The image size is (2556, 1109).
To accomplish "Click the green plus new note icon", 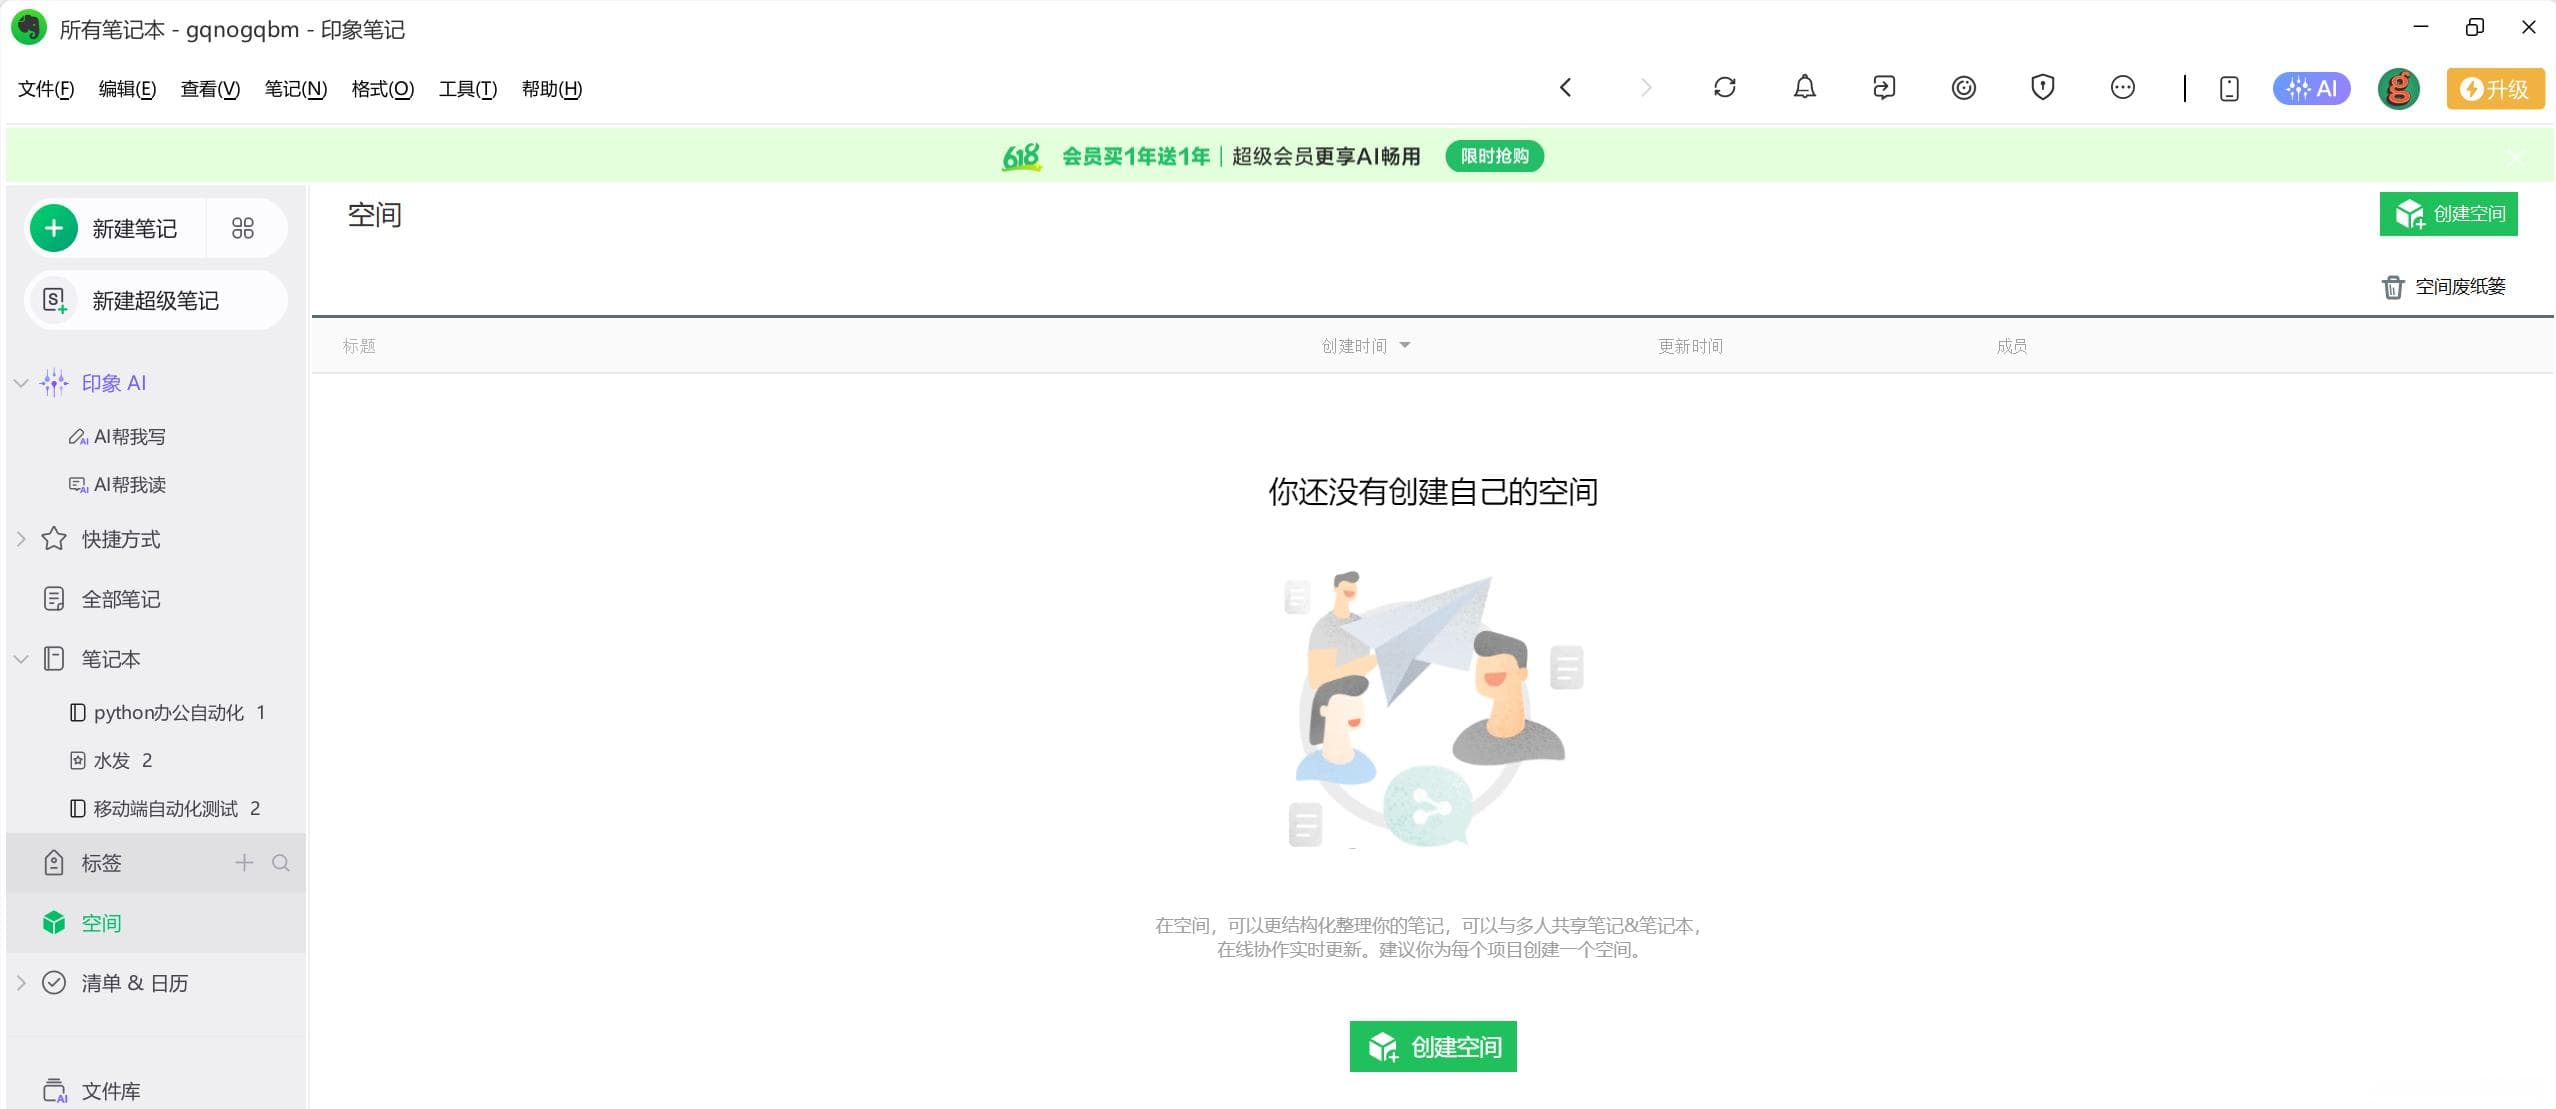I will [54, 228].
